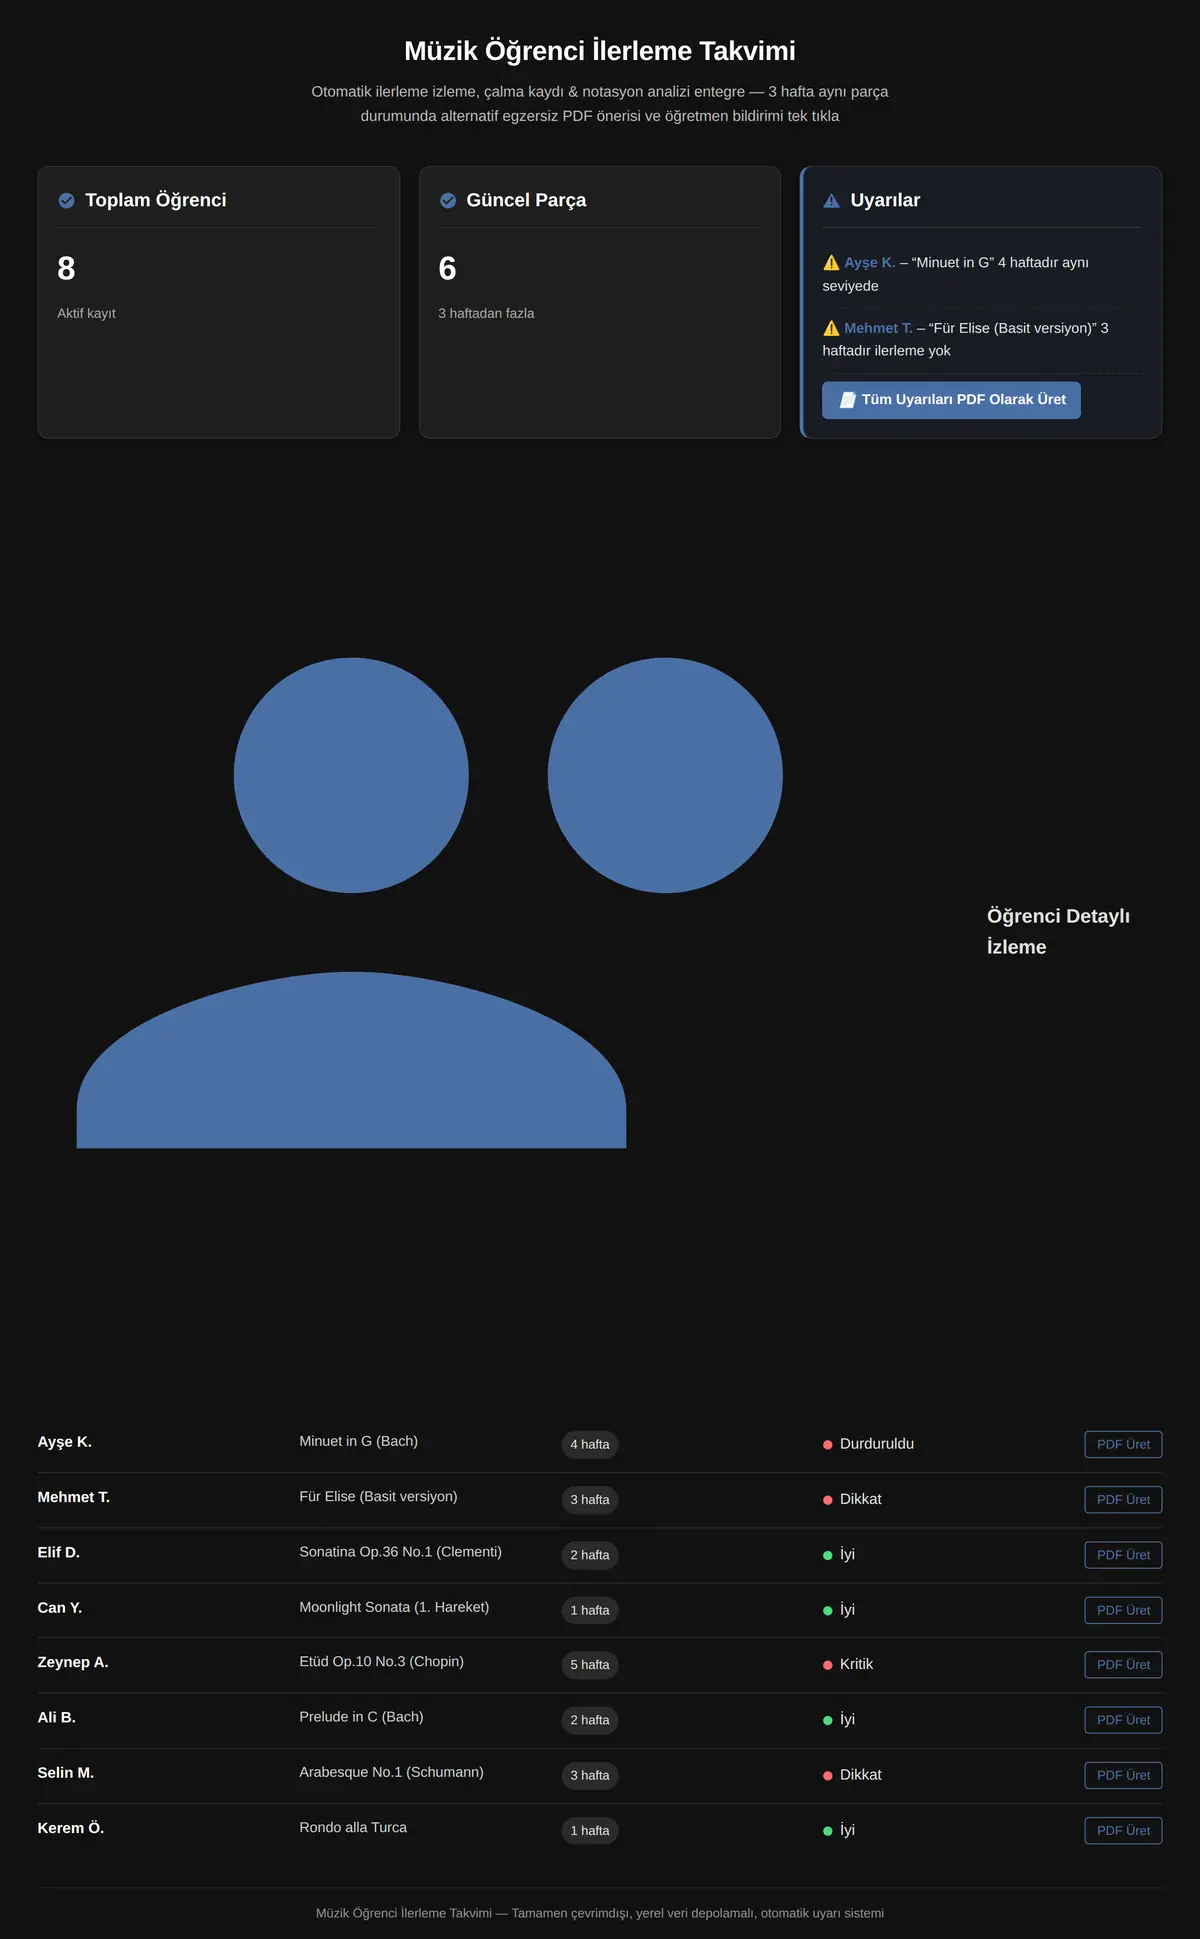1200x1939 pixels.
Task: Click 'İyi' status in Ali B. row
Action: pos(847,1720)
